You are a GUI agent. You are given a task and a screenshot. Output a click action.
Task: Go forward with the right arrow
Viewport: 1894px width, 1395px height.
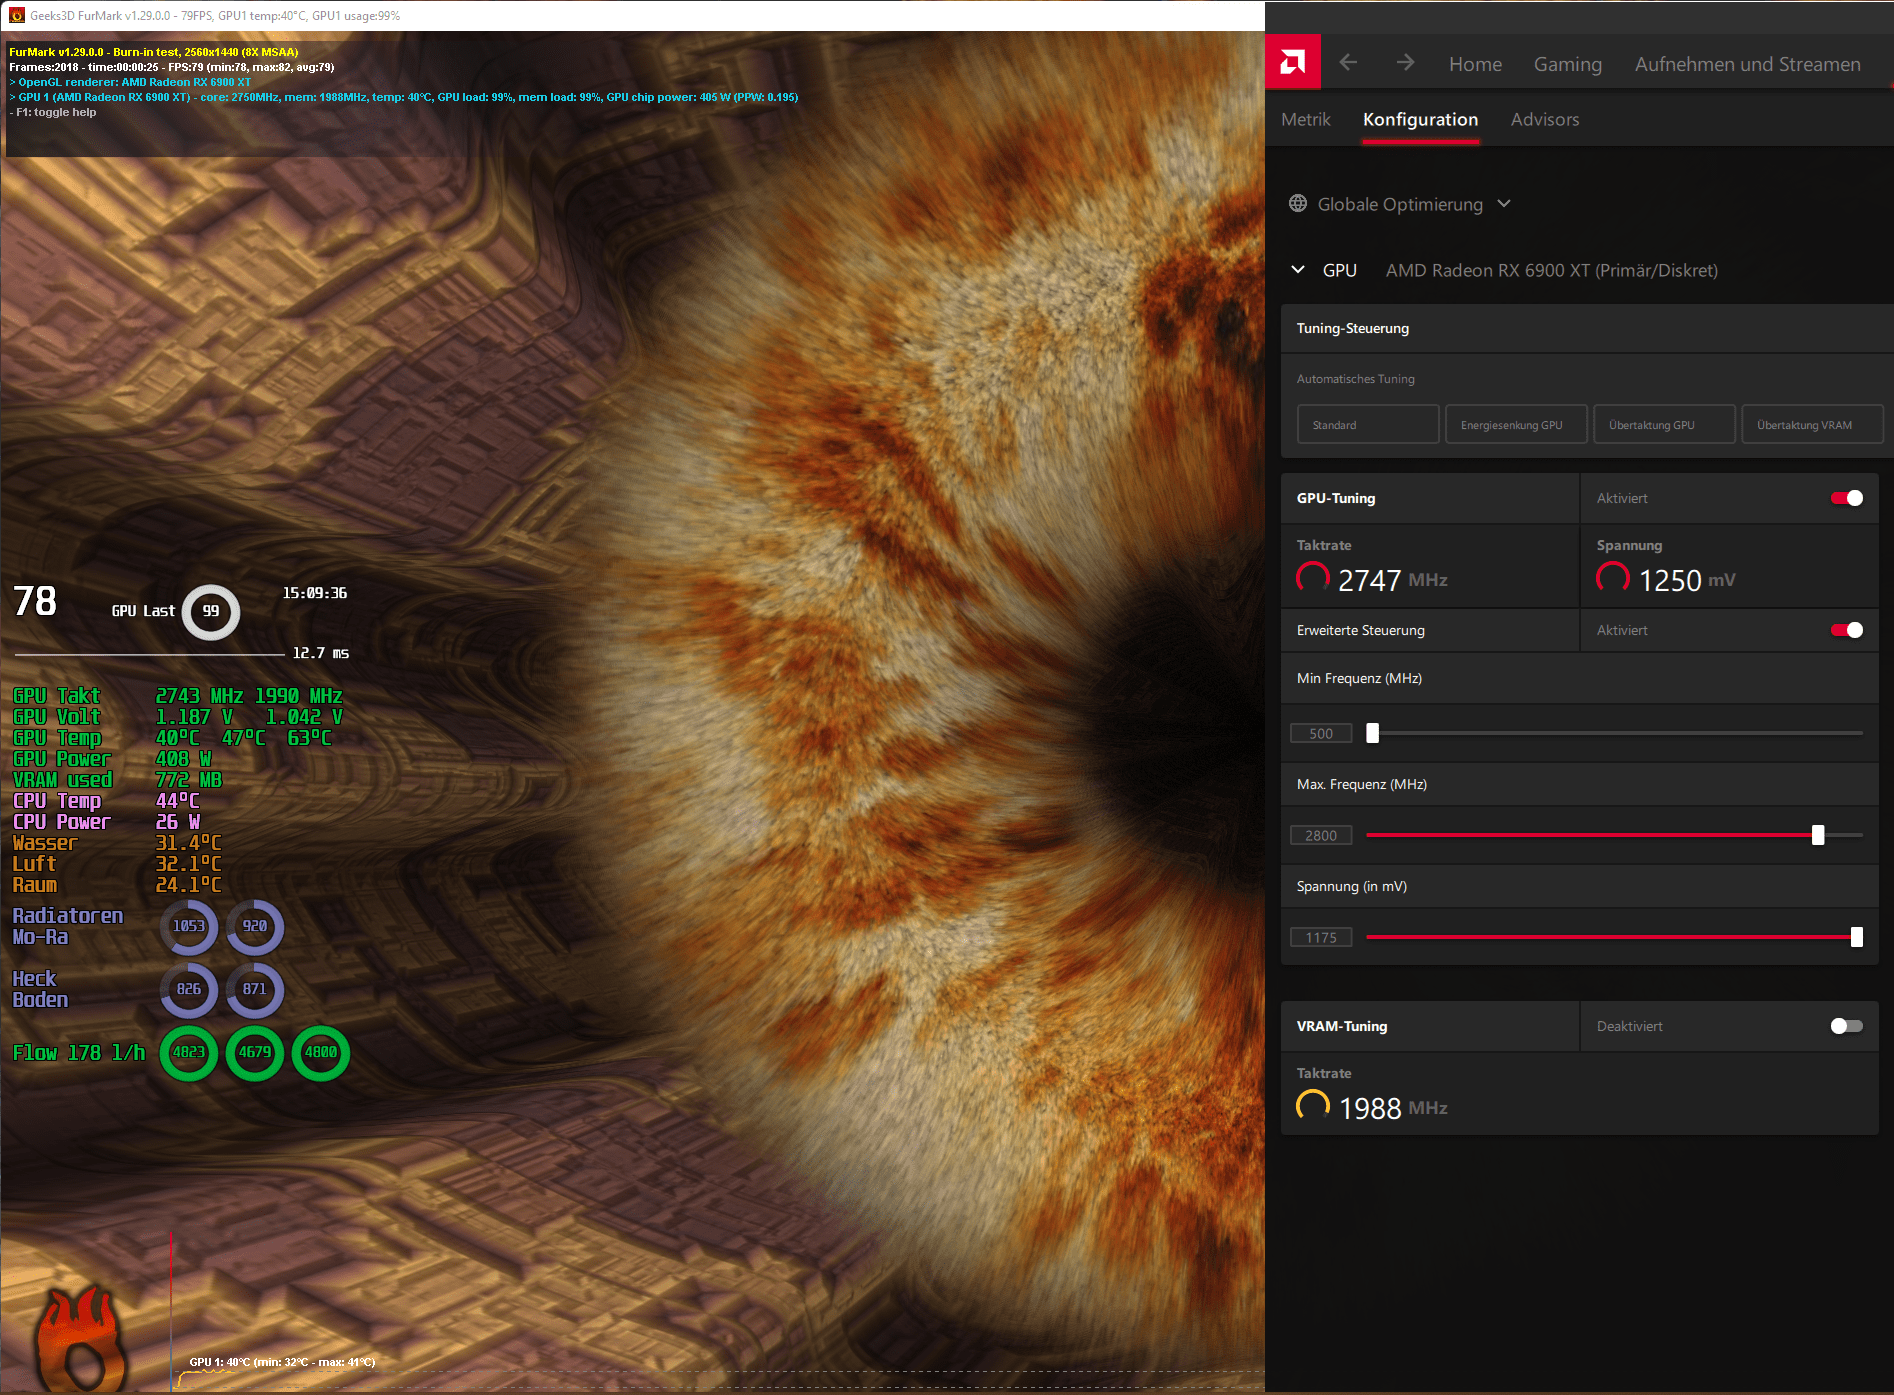pos(1405,63)
